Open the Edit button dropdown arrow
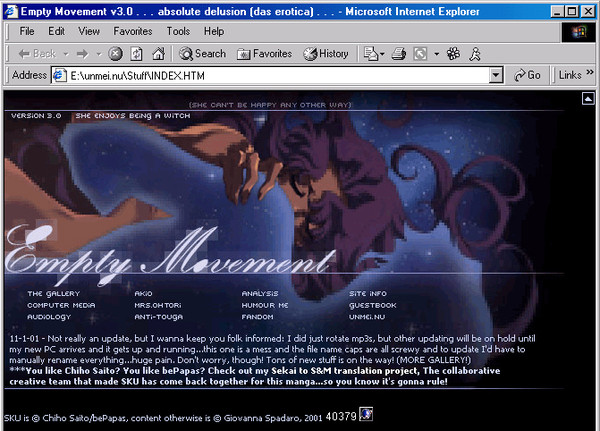This screenshot has width=600, height=431. [437, 54]
